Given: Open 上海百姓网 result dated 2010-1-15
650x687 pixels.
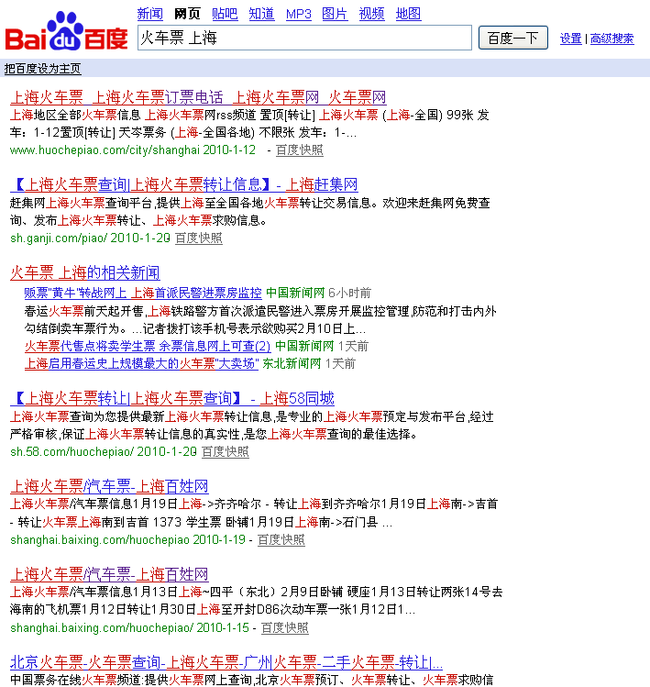Looking at the screenshot, I should 109,574.
